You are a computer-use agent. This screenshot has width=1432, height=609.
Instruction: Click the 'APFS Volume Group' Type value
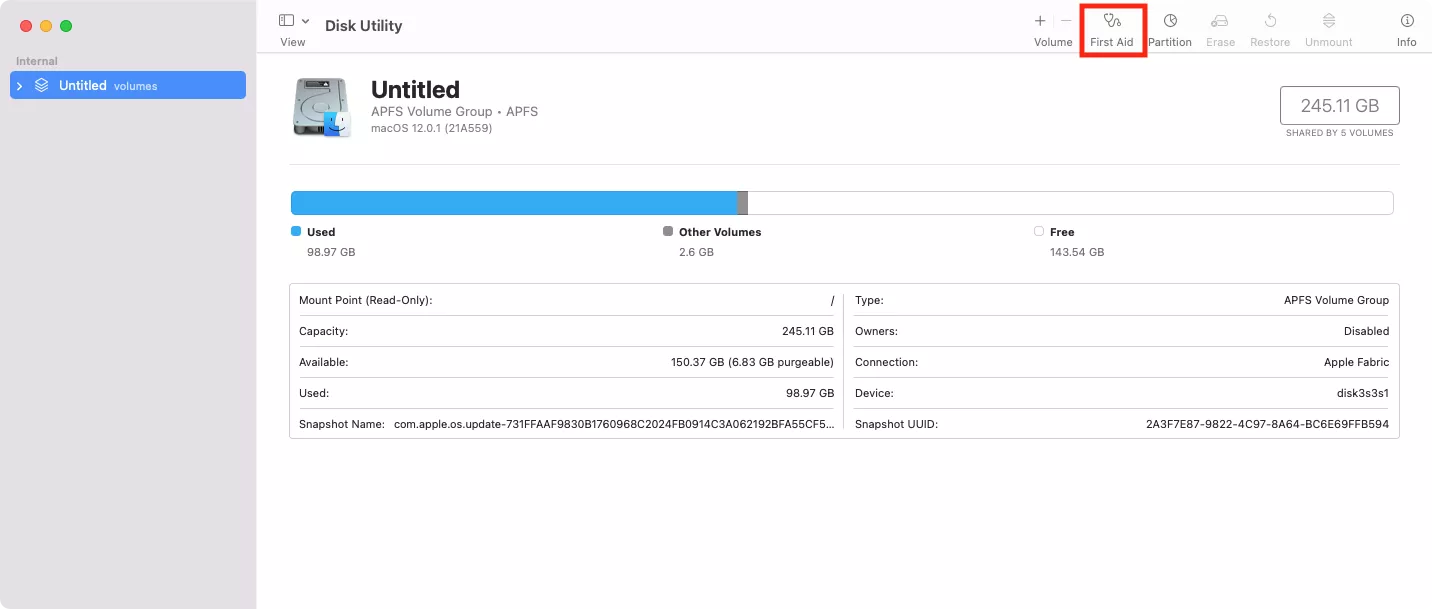(x=1336, y=300)
